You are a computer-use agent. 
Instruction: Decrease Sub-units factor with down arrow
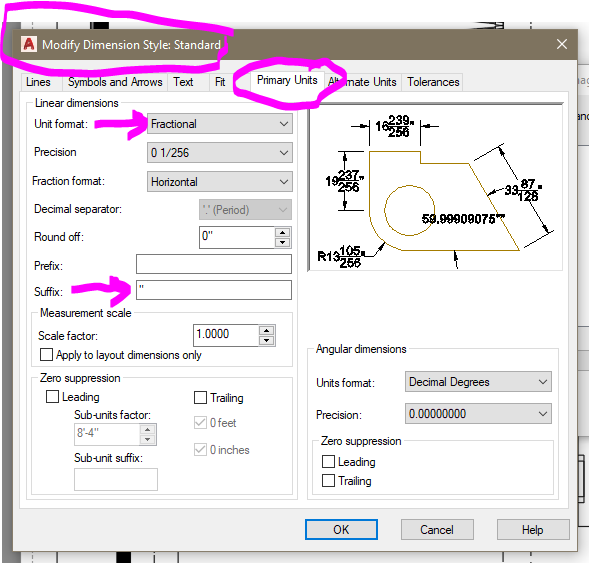click(148, 439)
